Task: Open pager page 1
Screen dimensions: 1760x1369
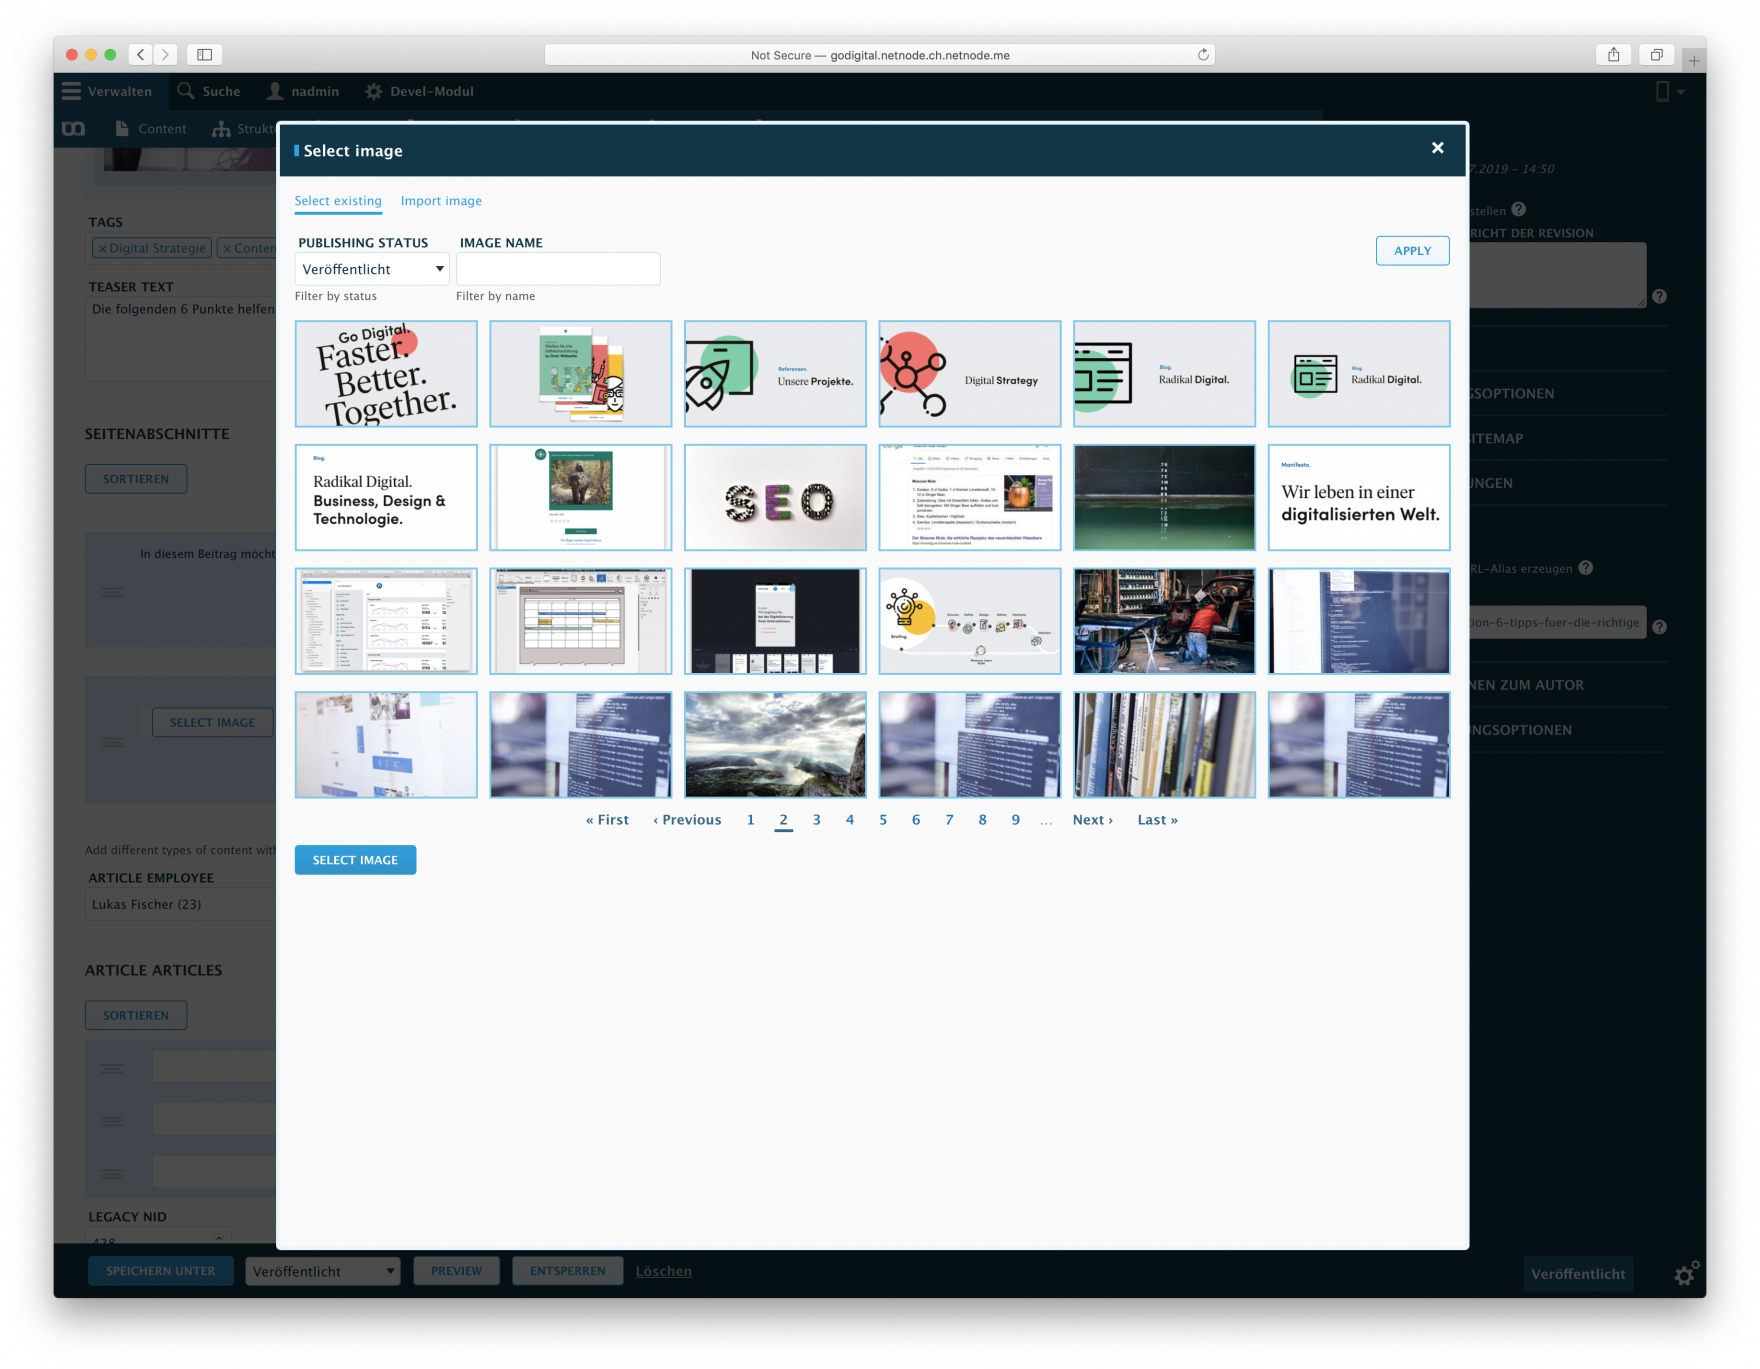Action: click(750, 820)
